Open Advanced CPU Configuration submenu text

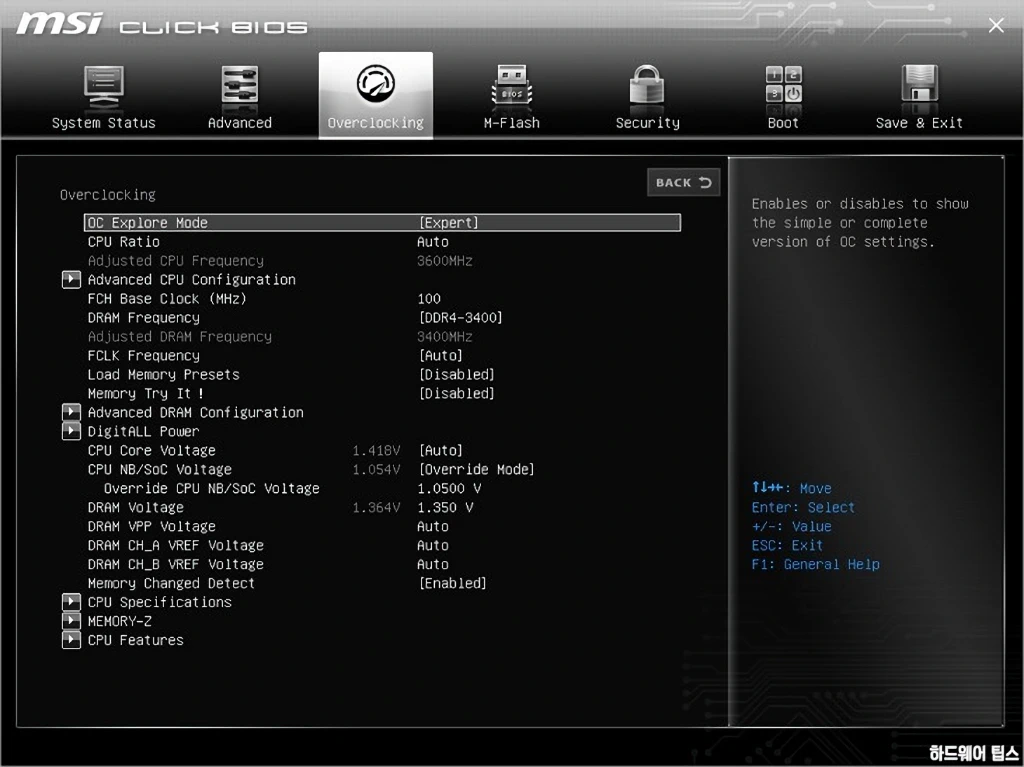[191, 280]
